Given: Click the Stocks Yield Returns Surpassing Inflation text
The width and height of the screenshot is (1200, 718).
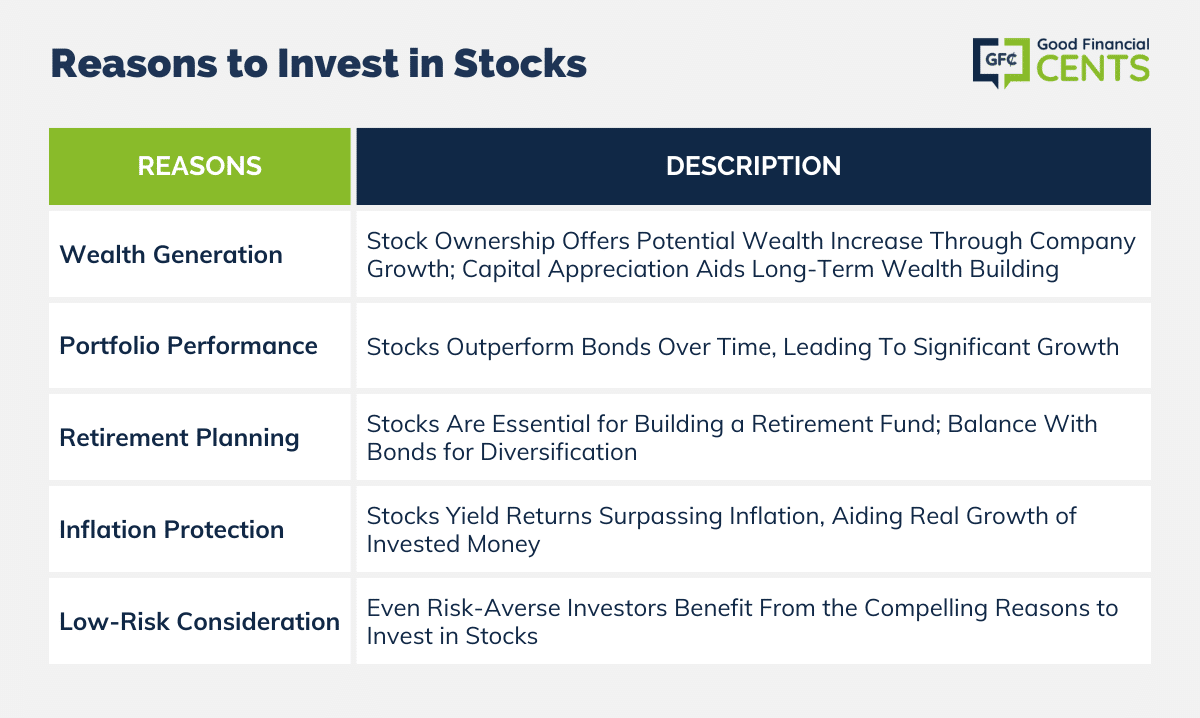Looking at the screenshot, I should point(721,530).
